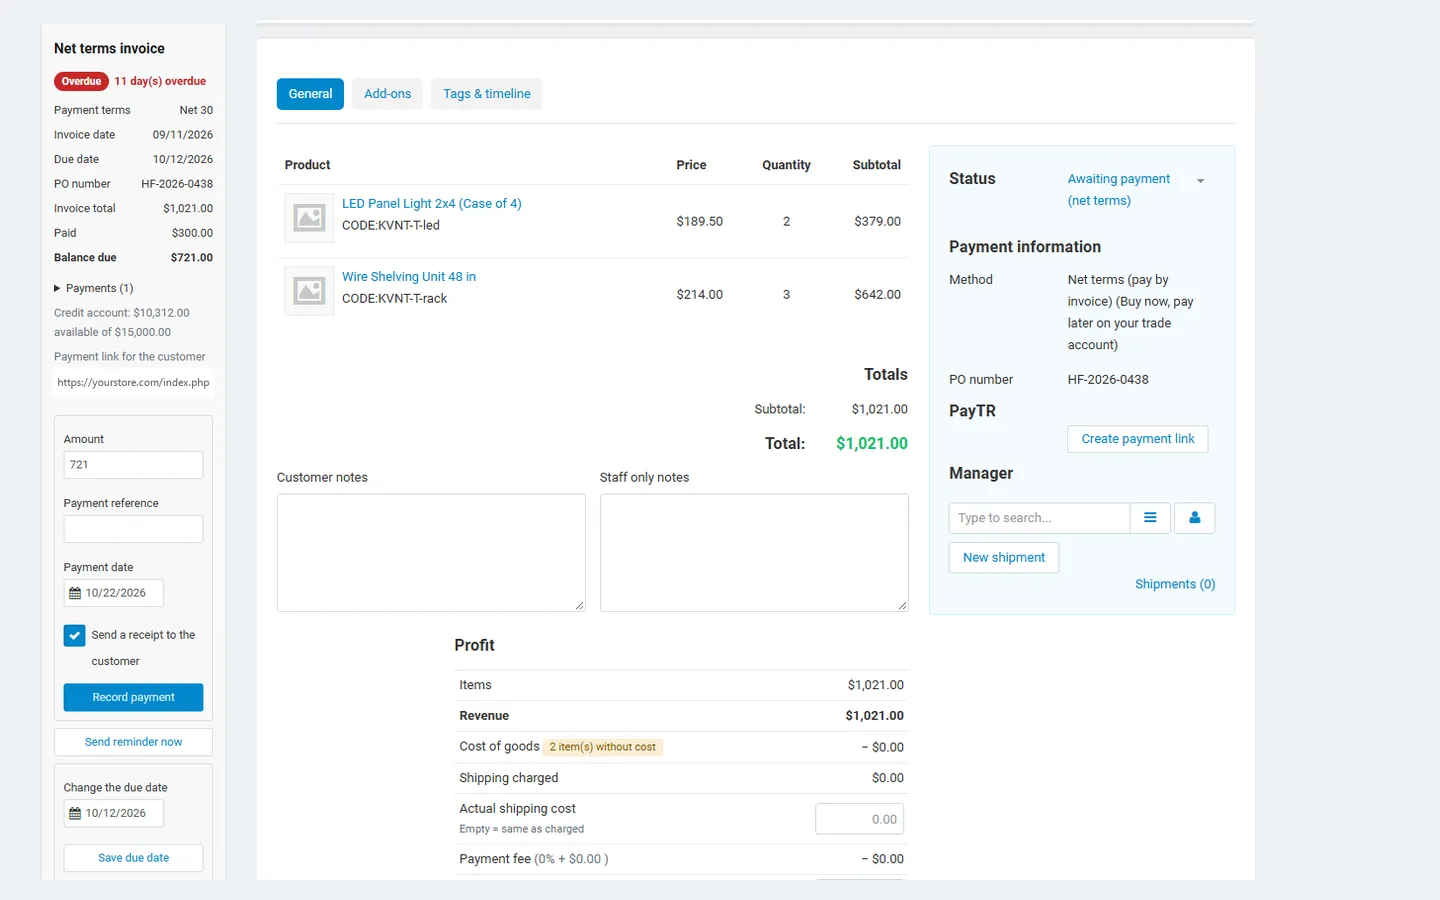The width and height of the screenshot is (1440, 900).
Task: Open the Add-ons tab
Action: pos(388,94)
